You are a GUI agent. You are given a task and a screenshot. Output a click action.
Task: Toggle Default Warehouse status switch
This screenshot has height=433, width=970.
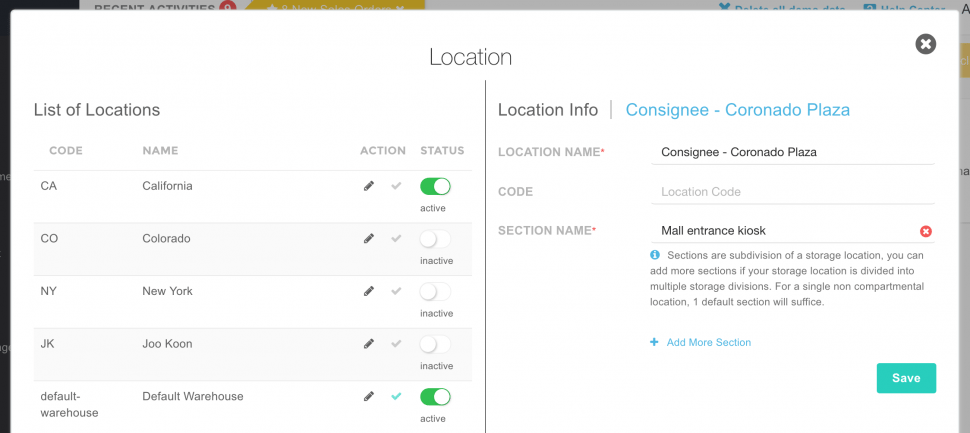435,397
